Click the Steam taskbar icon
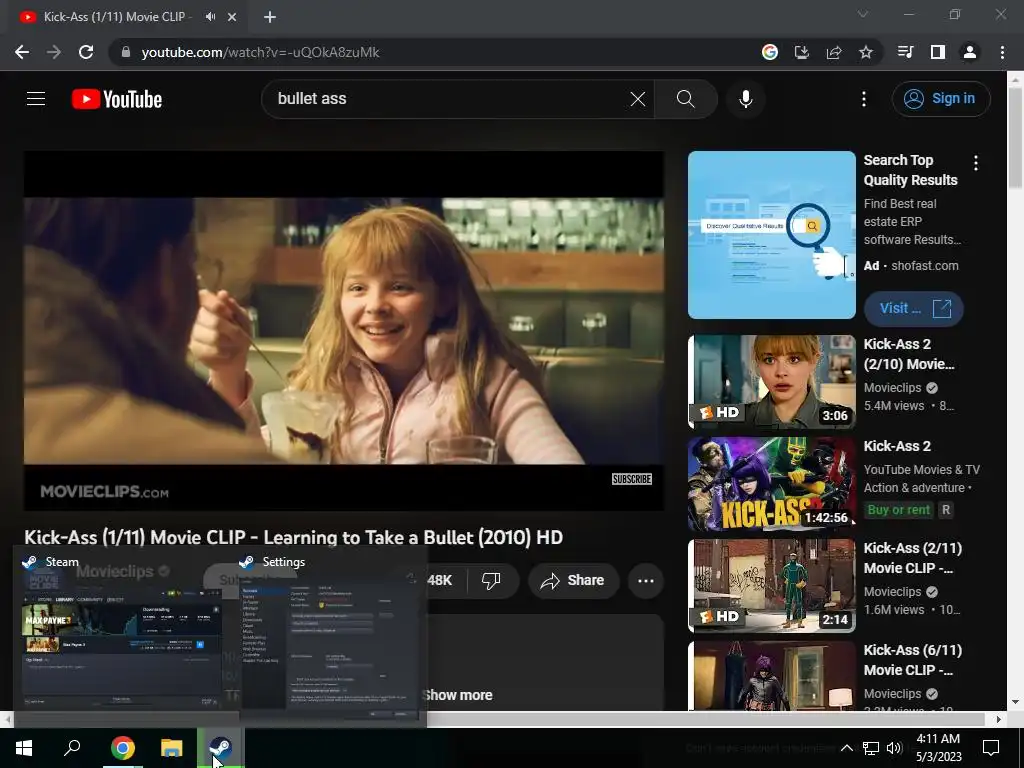Image resolution: width=1024 pixels, height=768 pixels. (x=221, y=748)
